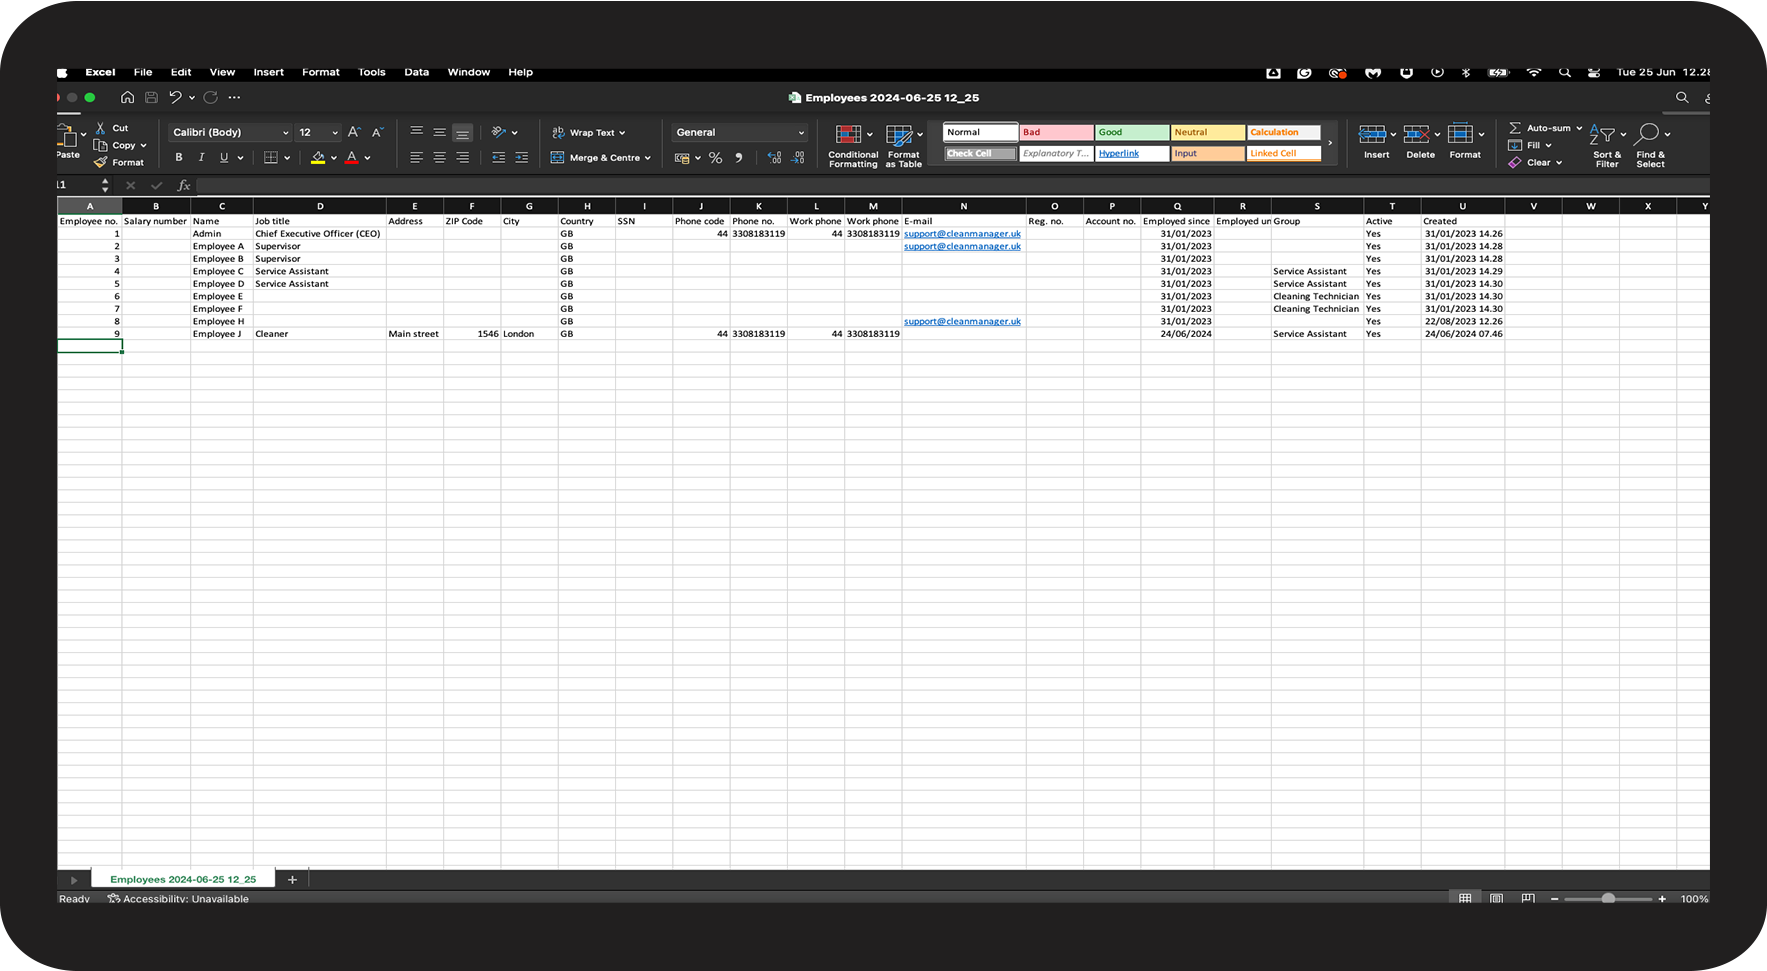Toggle underline formatting
The image size is (1767, 971).
(224, 158)
